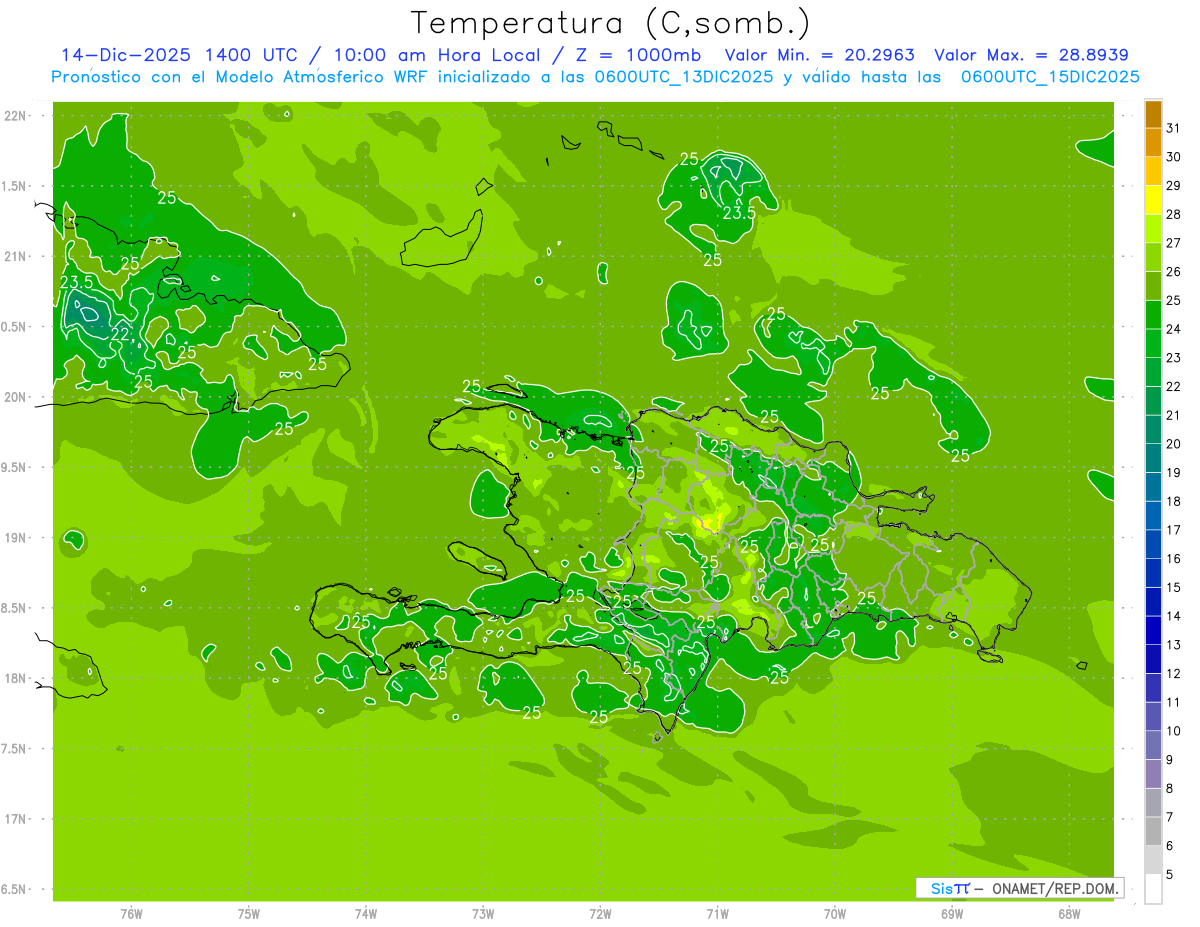Click 'Valor Min. = 20.2963' value

(x=819, y=55)
